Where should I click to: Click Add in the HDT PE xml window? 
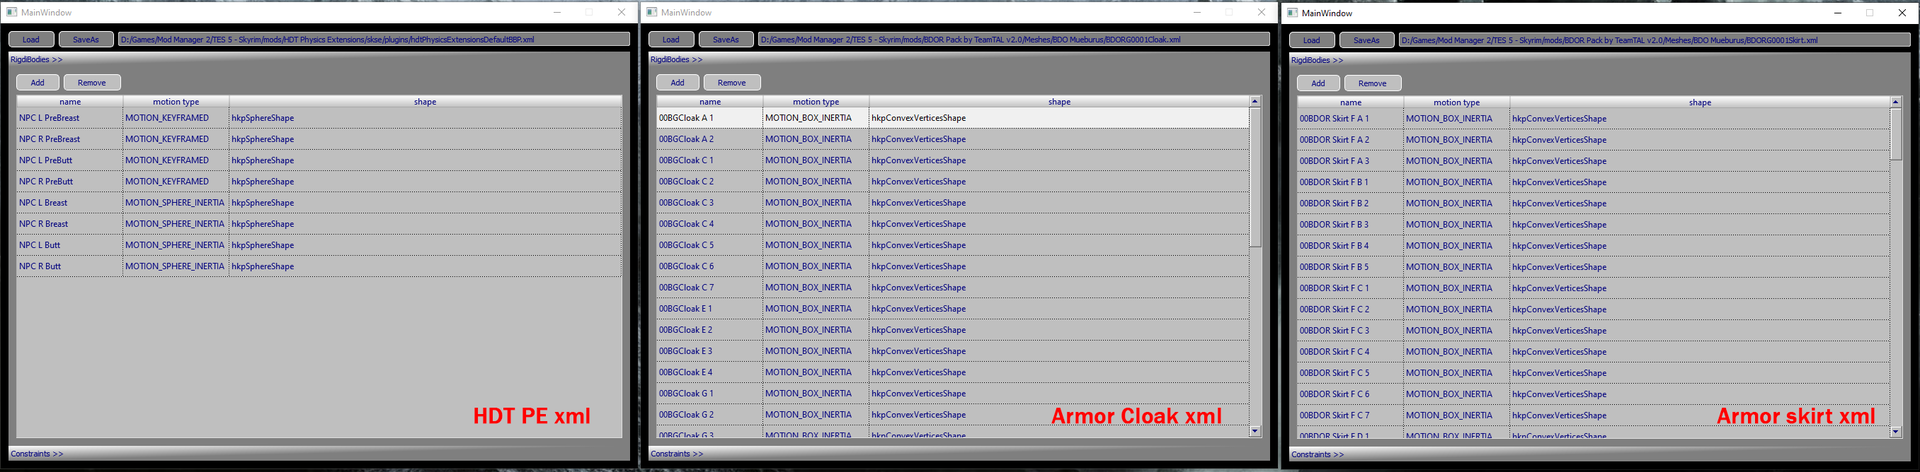(37, 83)
